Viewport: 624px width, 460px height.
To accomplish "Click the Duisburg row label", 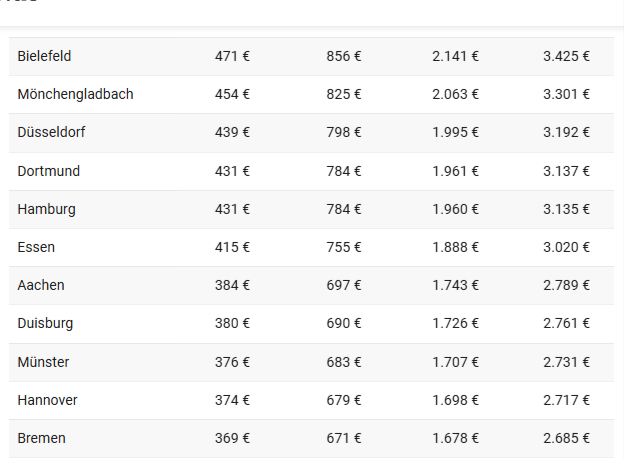I will [45, 323].
